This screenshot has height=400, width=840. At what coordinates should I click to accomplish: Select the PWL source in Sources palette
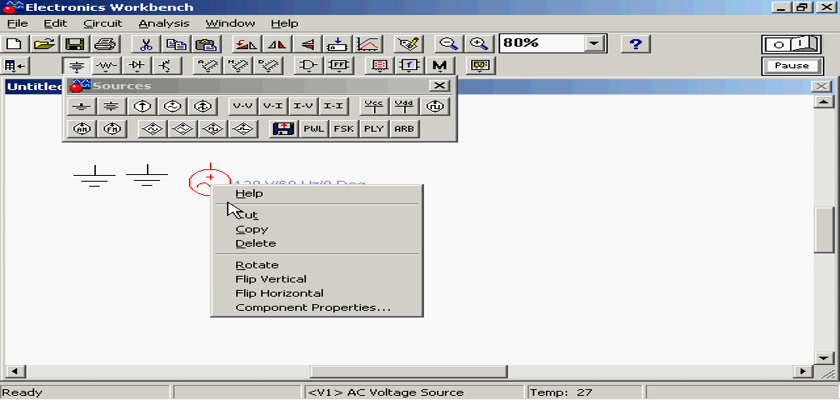tap(314, 129)
